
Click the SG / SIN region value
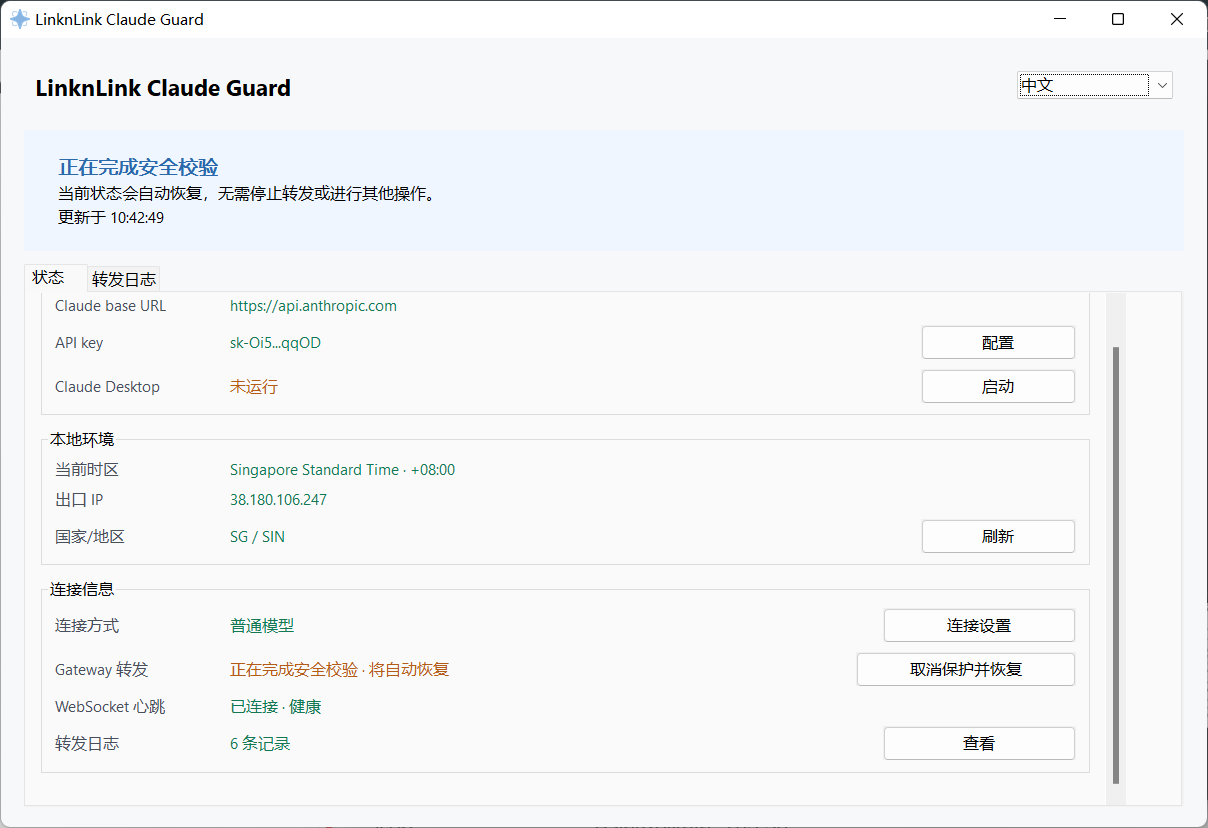[x=257, y=537]
